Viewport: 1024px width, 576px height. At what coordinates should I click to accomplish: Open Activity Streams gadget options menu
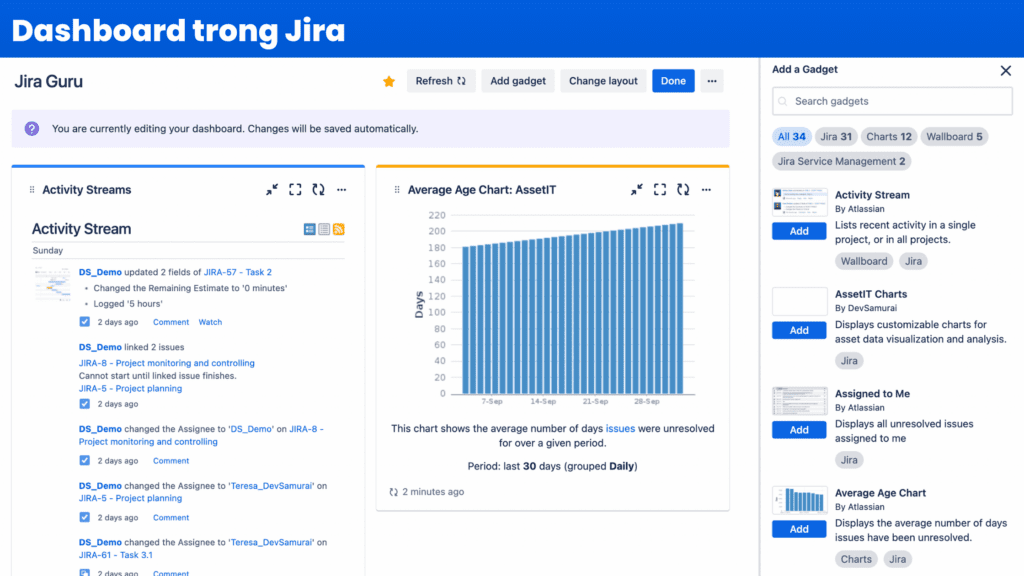pyautogui.click(x=342, y=190)
